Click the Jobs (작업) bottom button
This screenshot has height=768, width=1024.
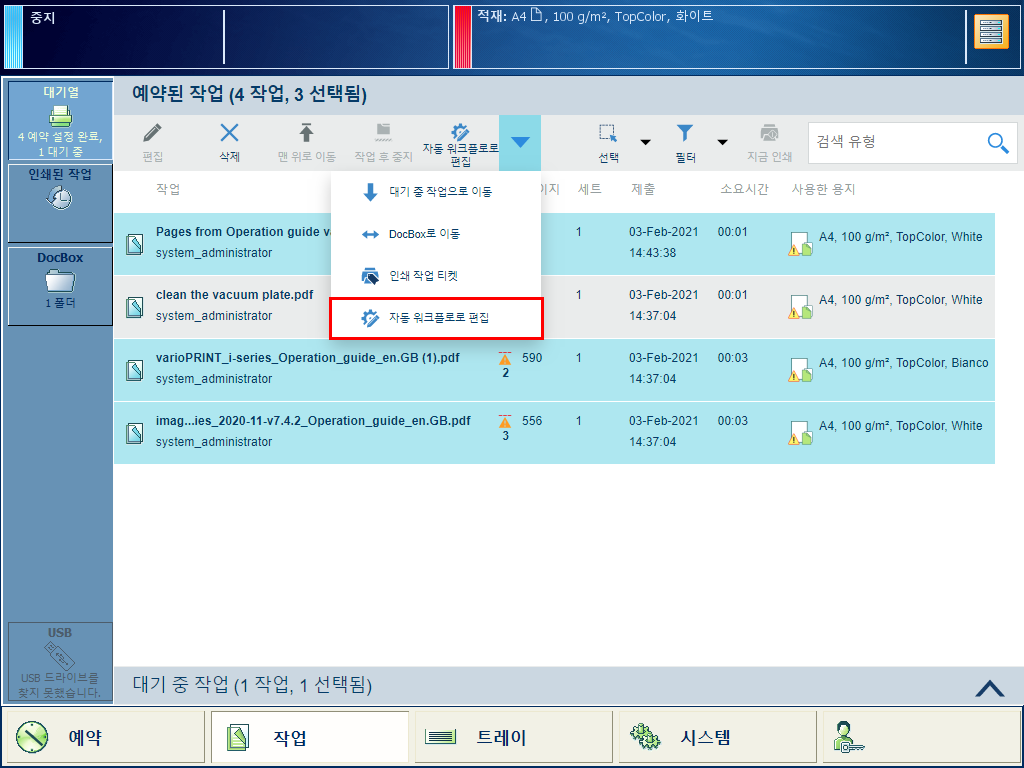310,737
